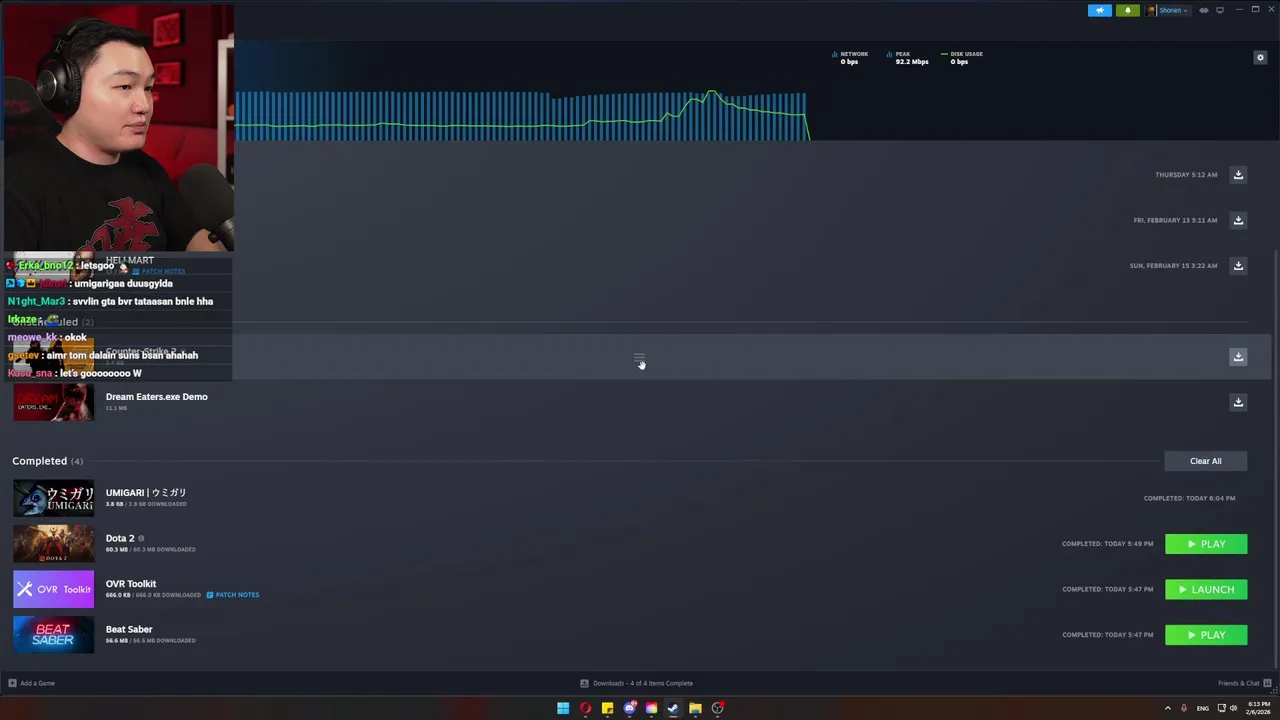1280x720 pixels.
Task: Open Discord from taskbar
Action: 629,708
